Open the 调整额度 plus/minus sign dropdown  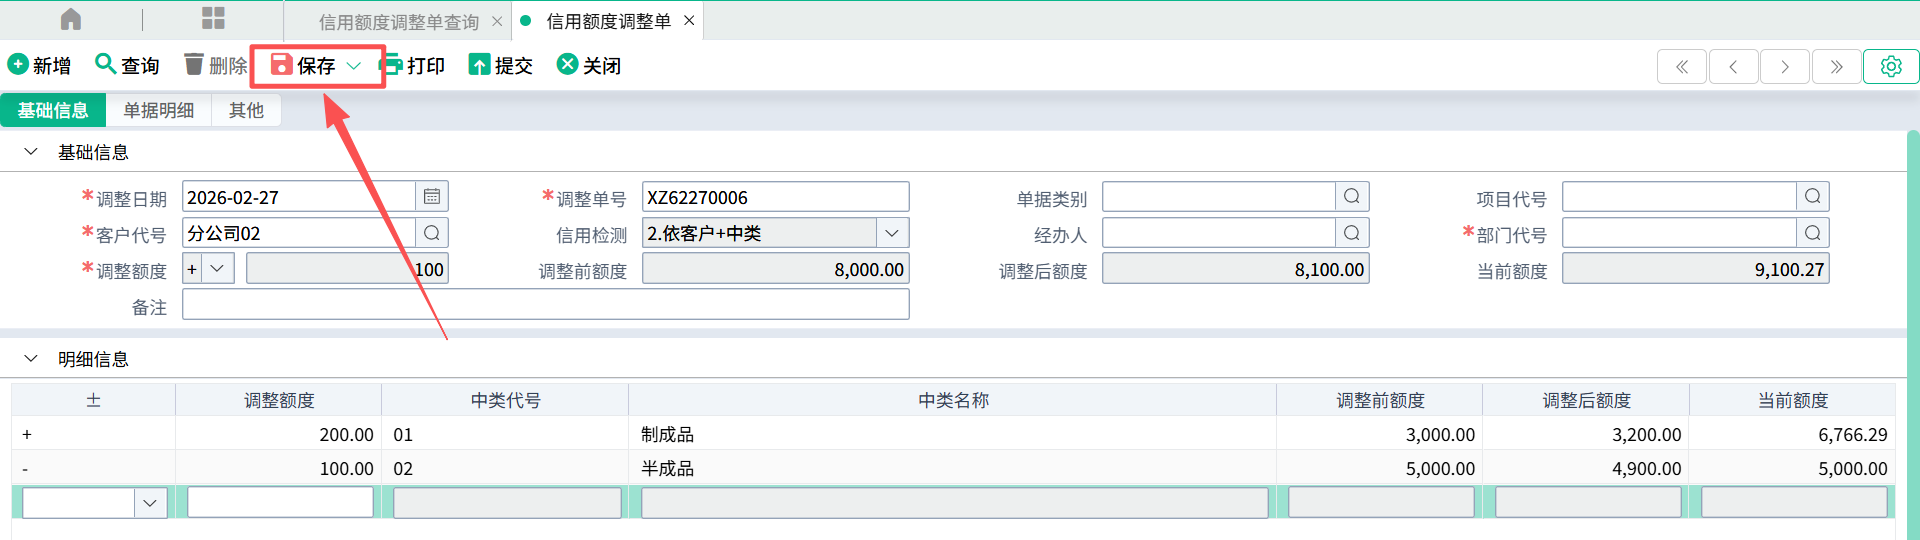pyautogui.click(x=217, y=269)
